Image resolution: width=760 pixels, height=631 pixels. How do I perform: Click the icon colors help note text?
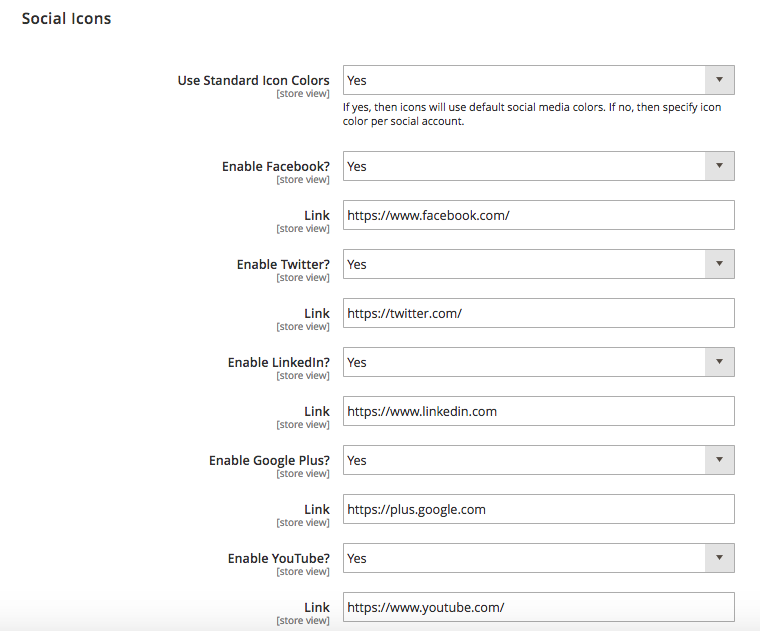532,114
